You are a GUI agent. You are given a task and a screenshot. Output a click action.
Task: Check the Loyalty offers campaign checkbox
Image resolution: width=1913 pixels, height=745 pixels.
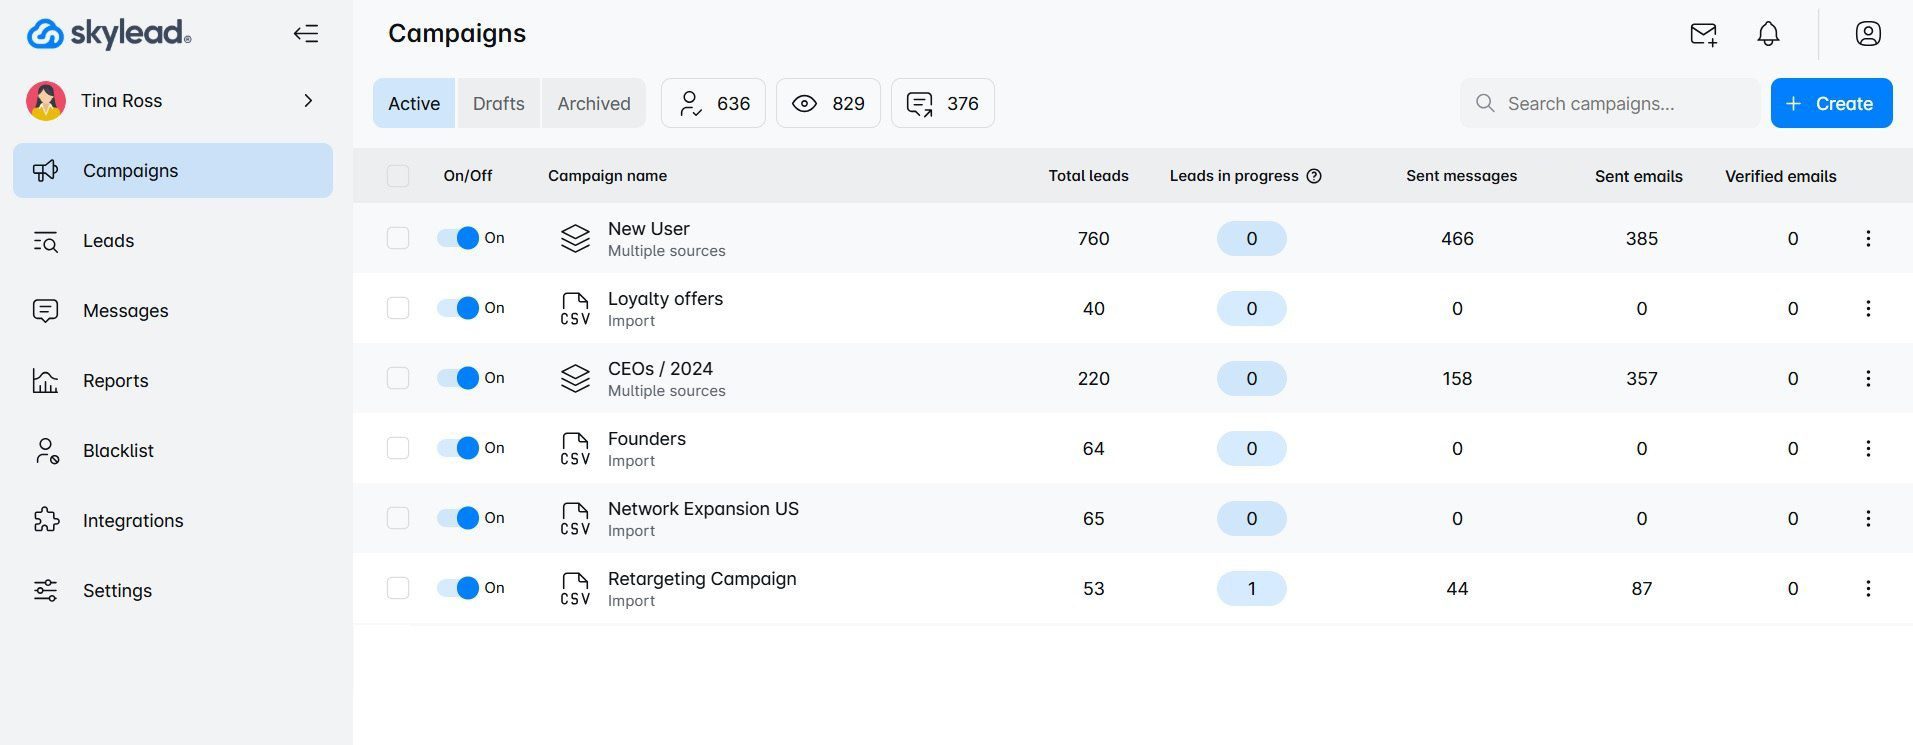click(398, 308)
